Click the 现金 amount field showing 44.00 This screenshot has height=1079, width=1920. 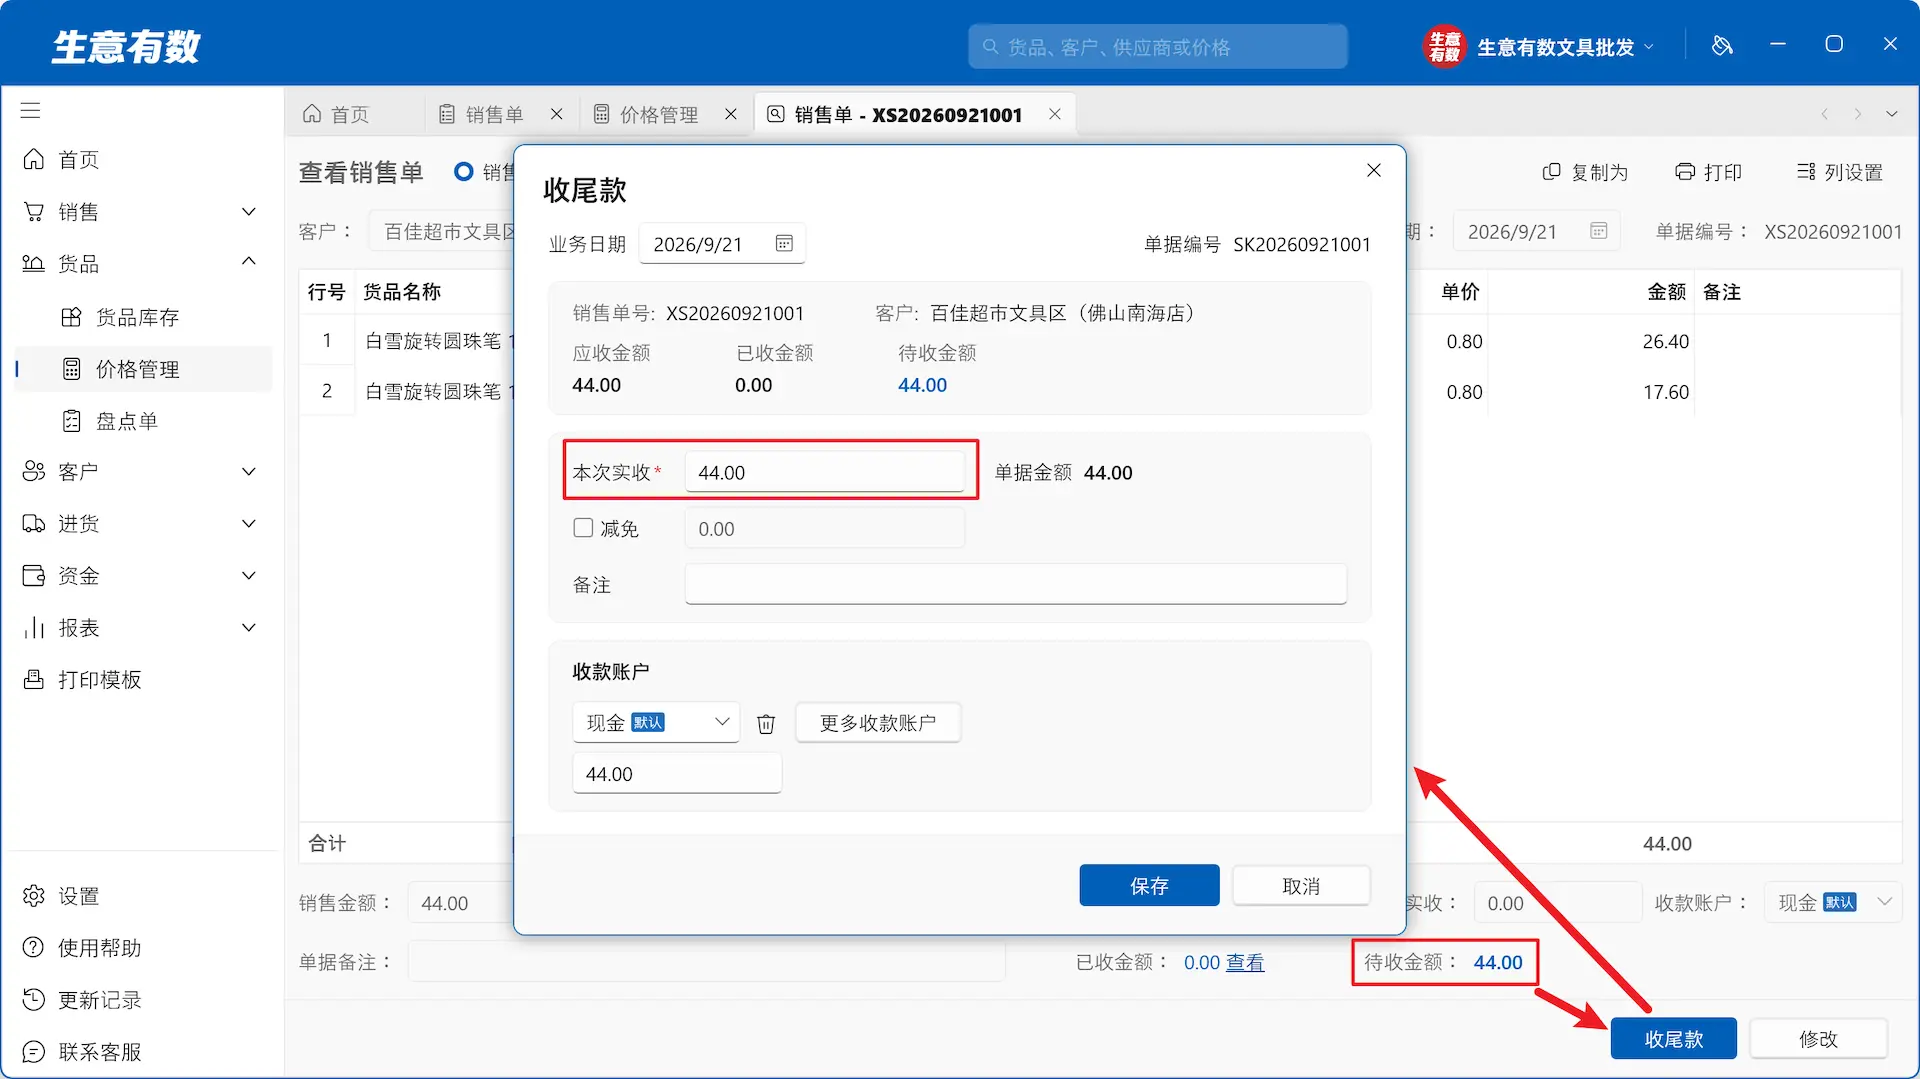coord(676,774)
